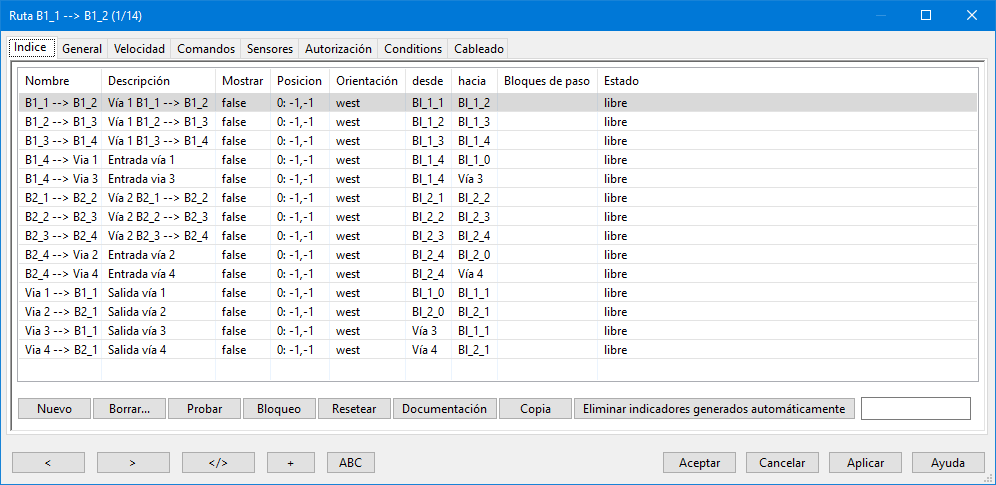This screenshot has width=996, height=485.
Task: Switch to the Conditions tab
Action: pyautogui.click(x=413, y=49)
